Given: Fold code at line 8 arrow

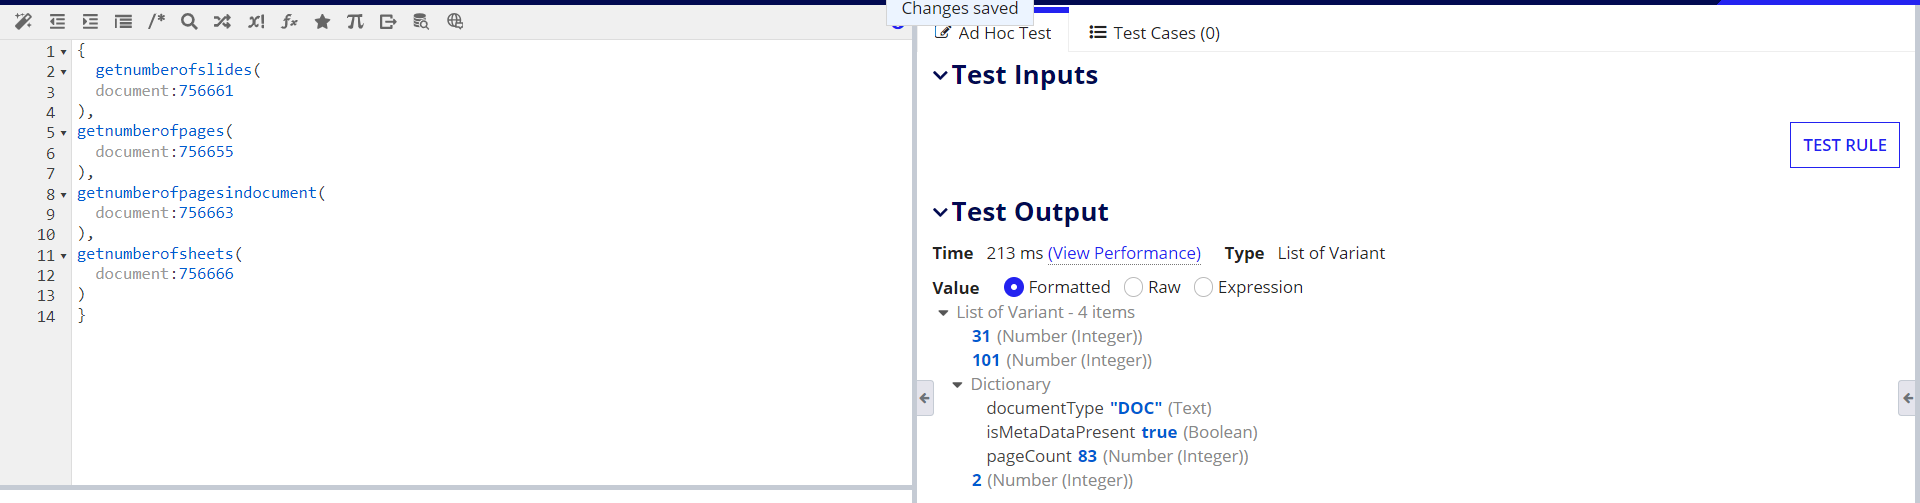Looking at the screenshot, I should [x=63, y=195].
